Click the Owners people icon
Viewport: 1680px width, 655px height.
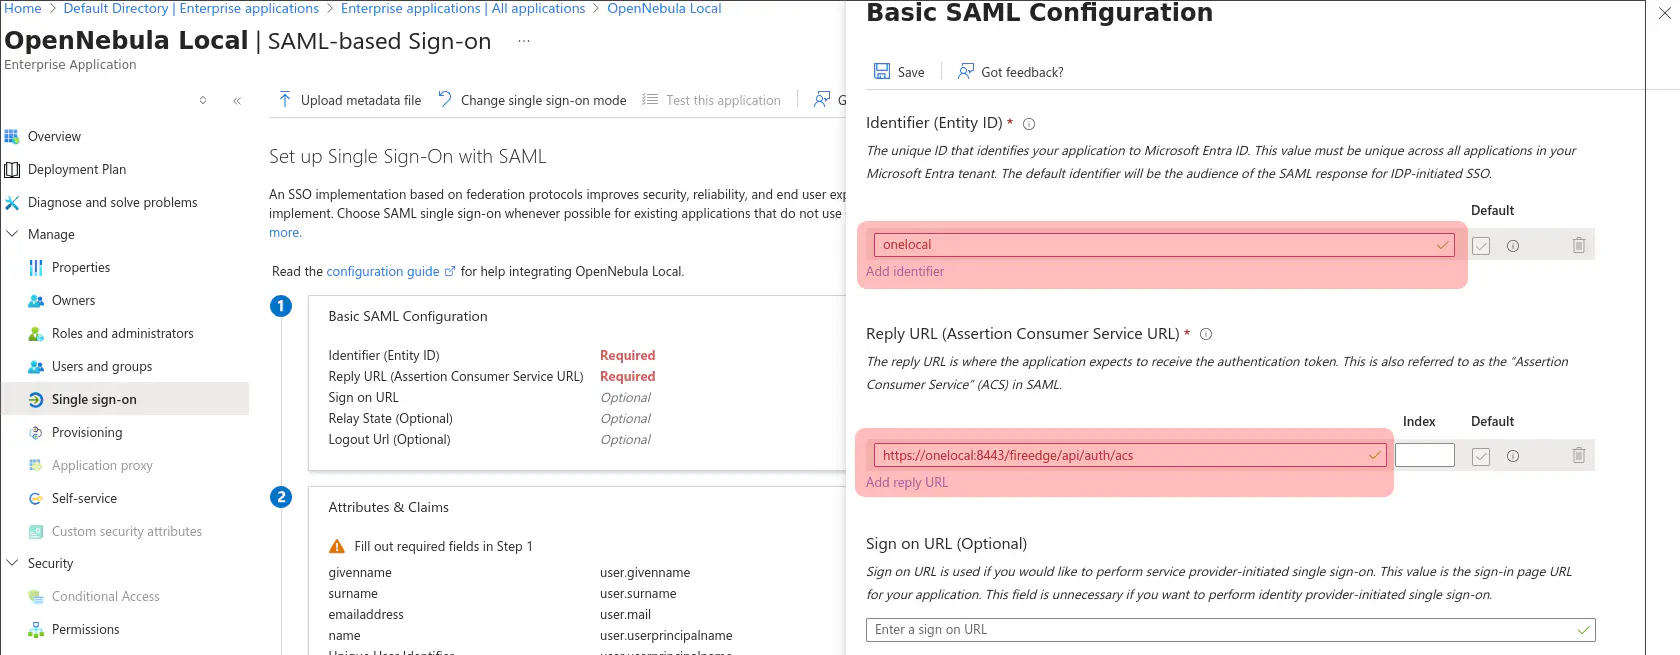click(x=36, y=300)
